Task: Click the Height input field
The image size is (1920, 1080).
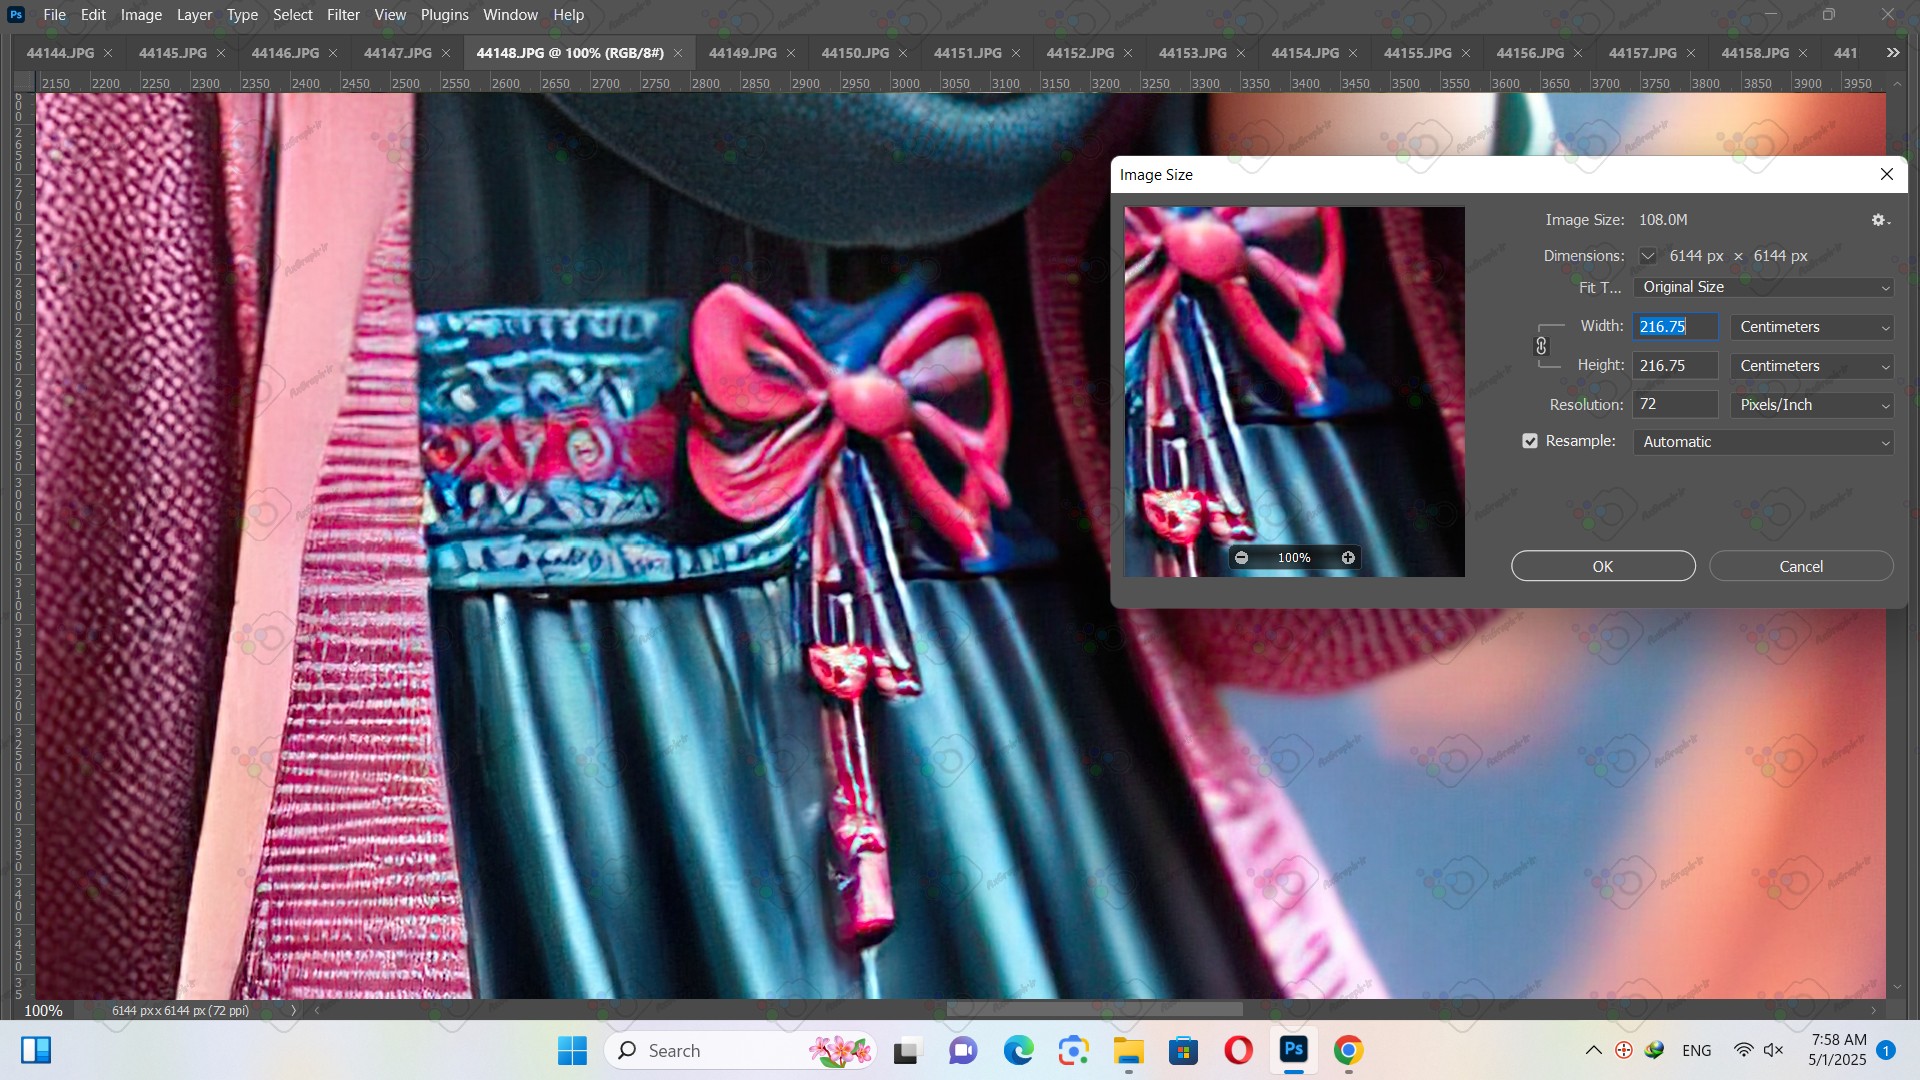Action: pos(1676,366)
